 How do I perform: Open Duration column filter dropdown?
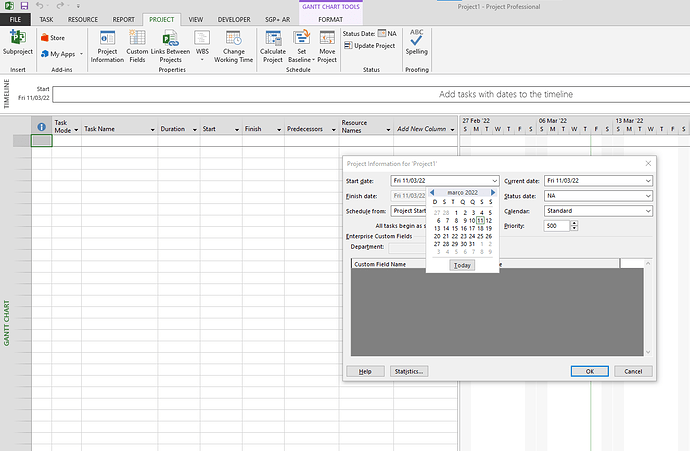[x=195, y=130]
